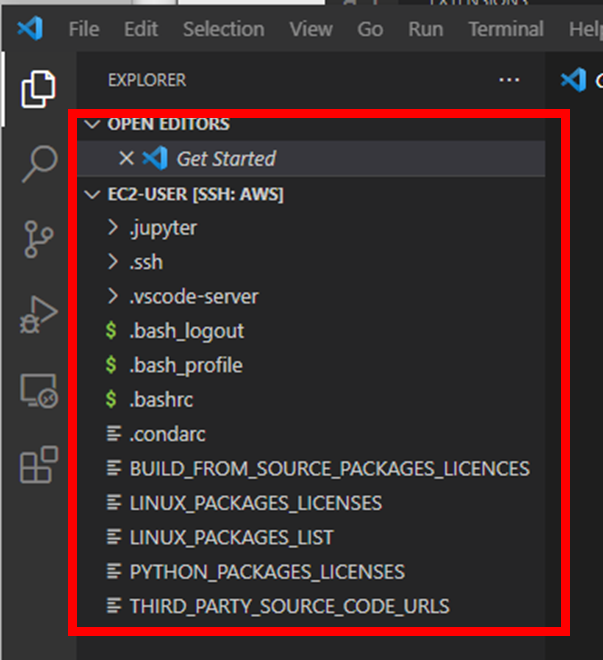Screen dimensions: 603x660
Task: Open the Remote Explorer view icon
Action: tap(39, 391)
